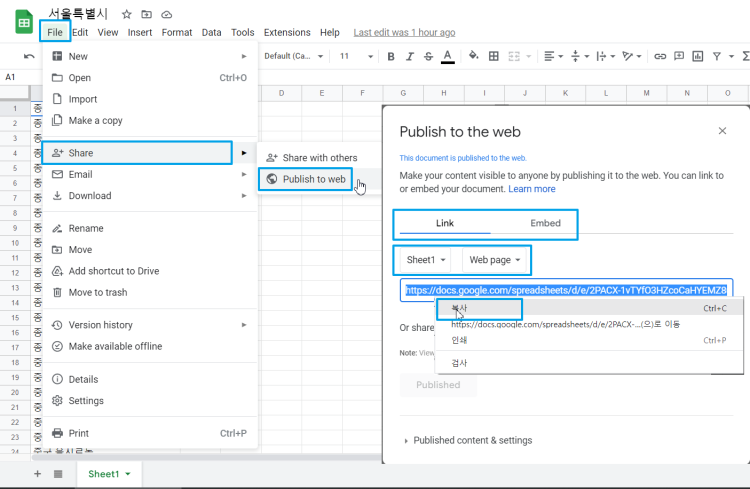The width and height of the screenshot is (750, 489).
Task: Expand the Download submenu
Action: click(150, 195)
